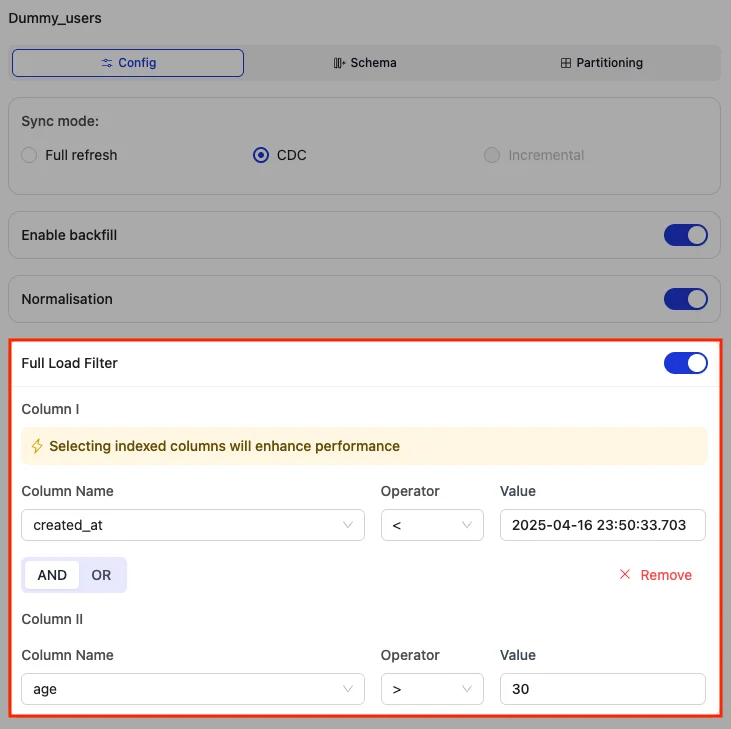Click the created_at timestamp value field

602,525
